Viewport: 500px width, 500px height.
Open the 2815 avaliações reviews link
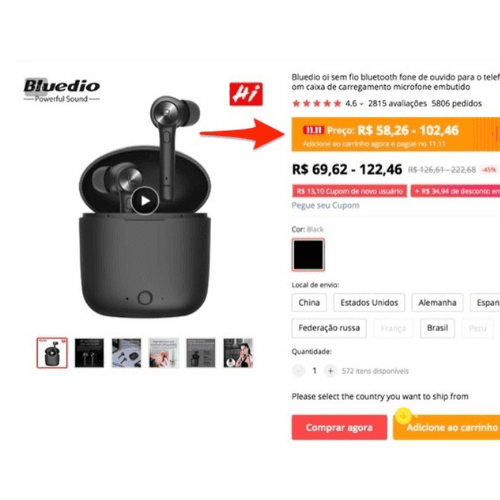pos(397,104)
